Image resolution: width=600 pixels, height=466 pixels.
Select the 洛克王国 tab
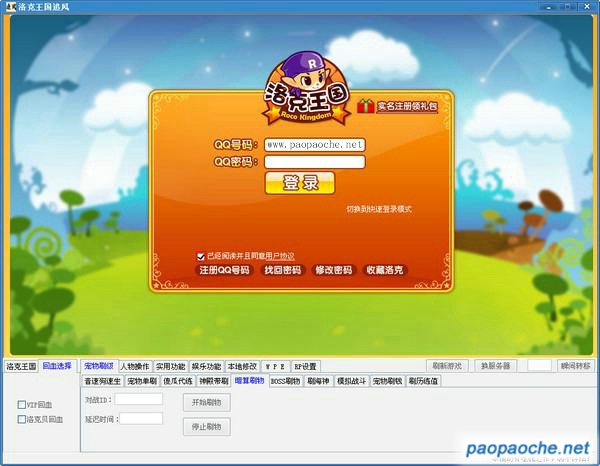tap(21, 366)
